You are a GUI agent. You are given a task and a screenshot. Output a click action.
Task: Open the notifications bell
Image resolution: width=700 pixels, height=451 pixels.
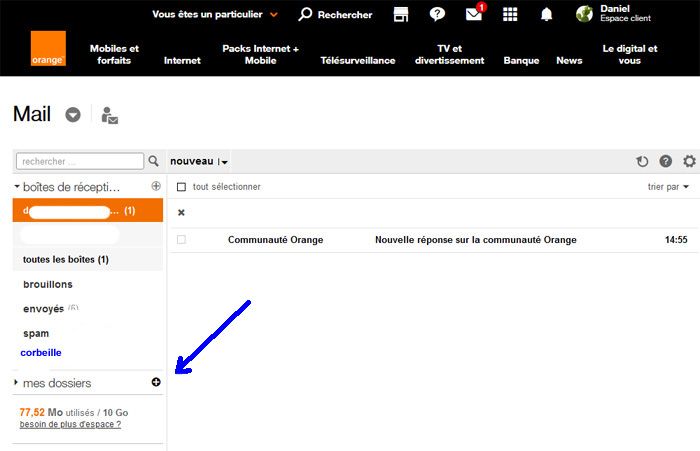[546, 14]
